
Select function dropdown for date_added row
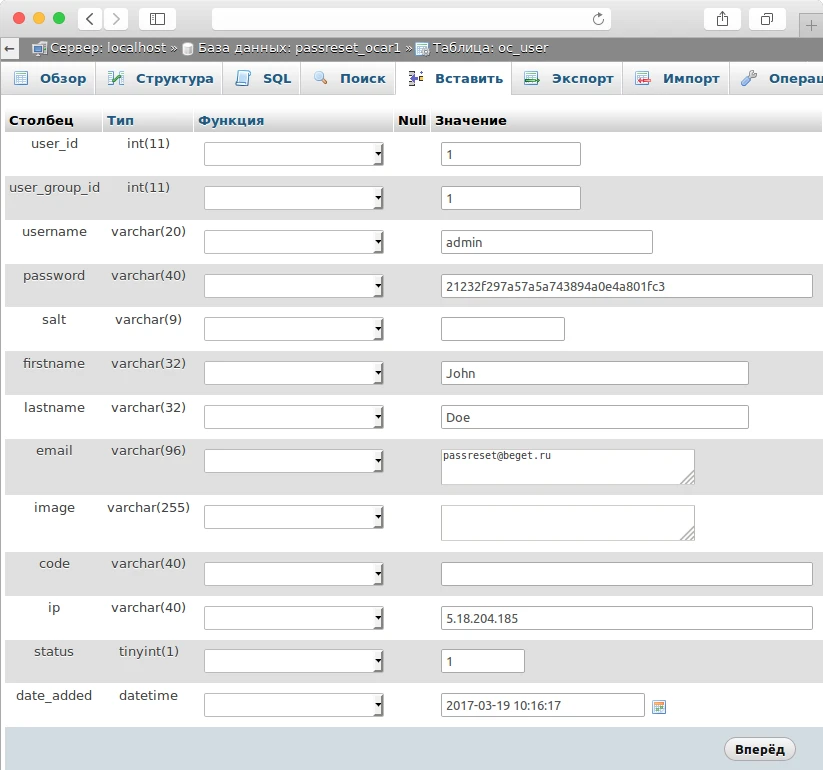click(x=294, y=706)
